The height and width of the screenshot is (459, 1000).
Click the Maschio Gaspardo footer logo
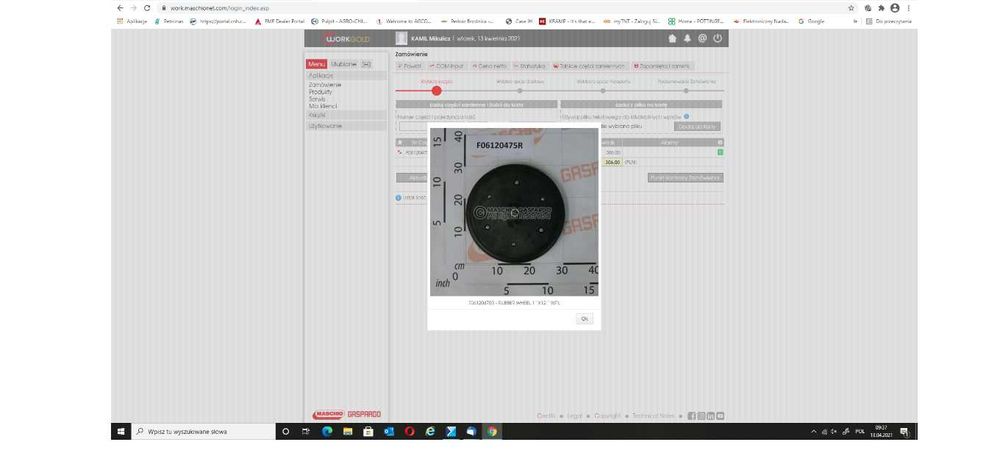(x=346, y=414)
